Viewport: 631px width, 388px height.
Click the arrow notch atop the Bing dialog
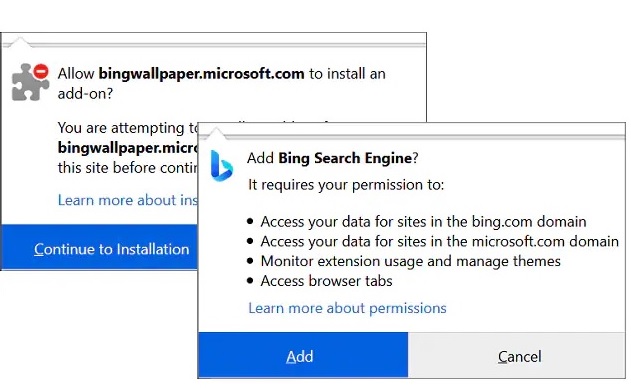point(217,133)
